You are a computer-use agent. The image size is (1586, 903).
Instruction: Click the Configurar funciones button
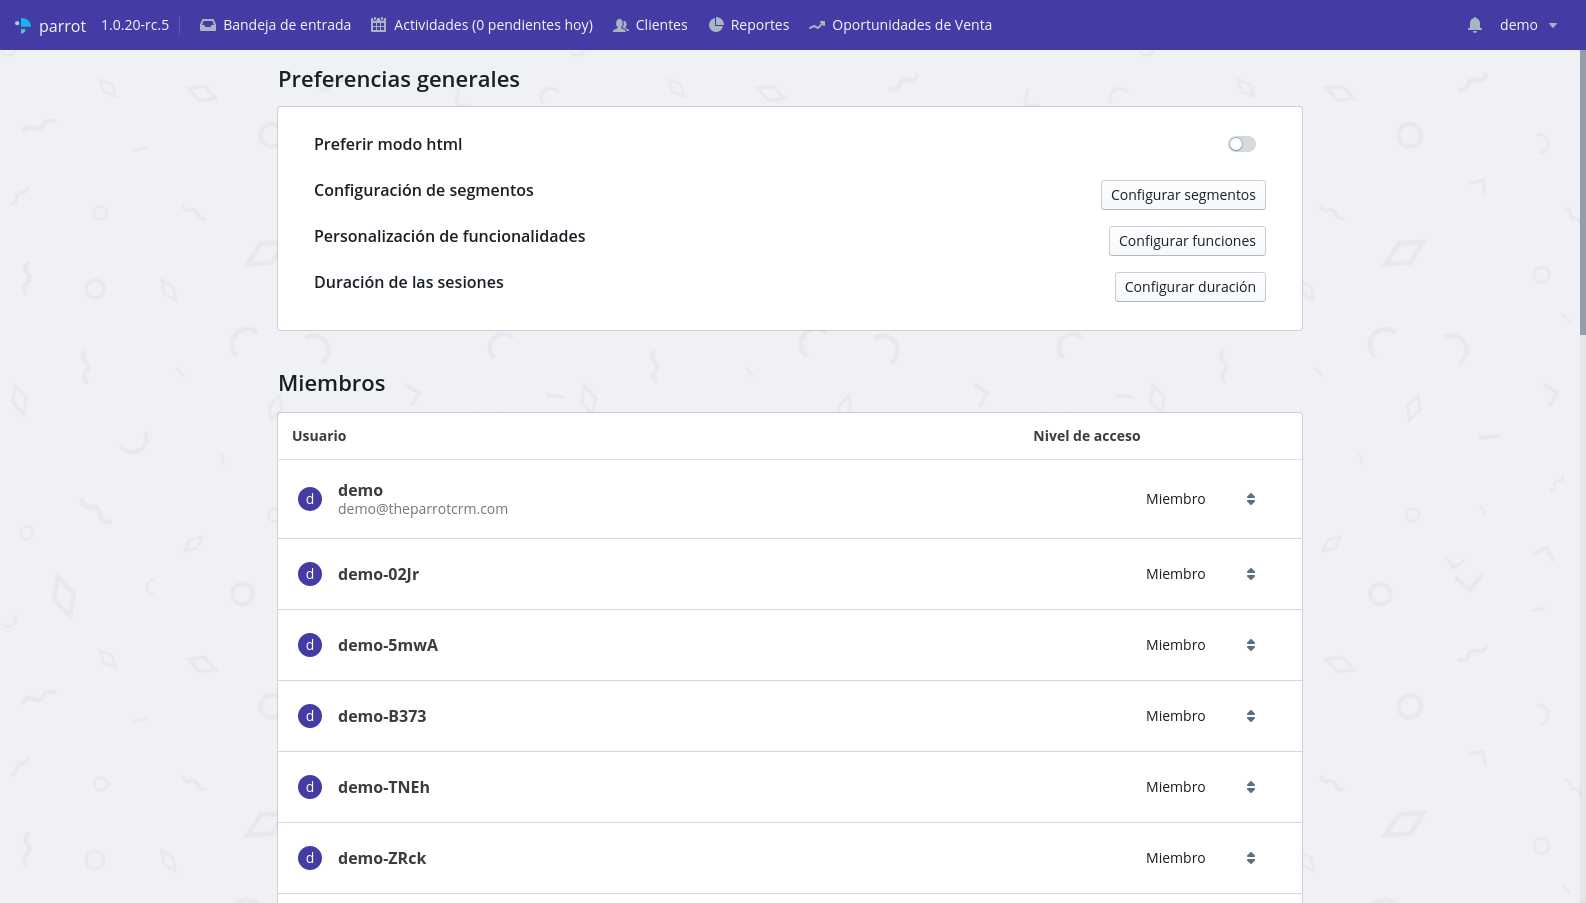click(1187, 241)
